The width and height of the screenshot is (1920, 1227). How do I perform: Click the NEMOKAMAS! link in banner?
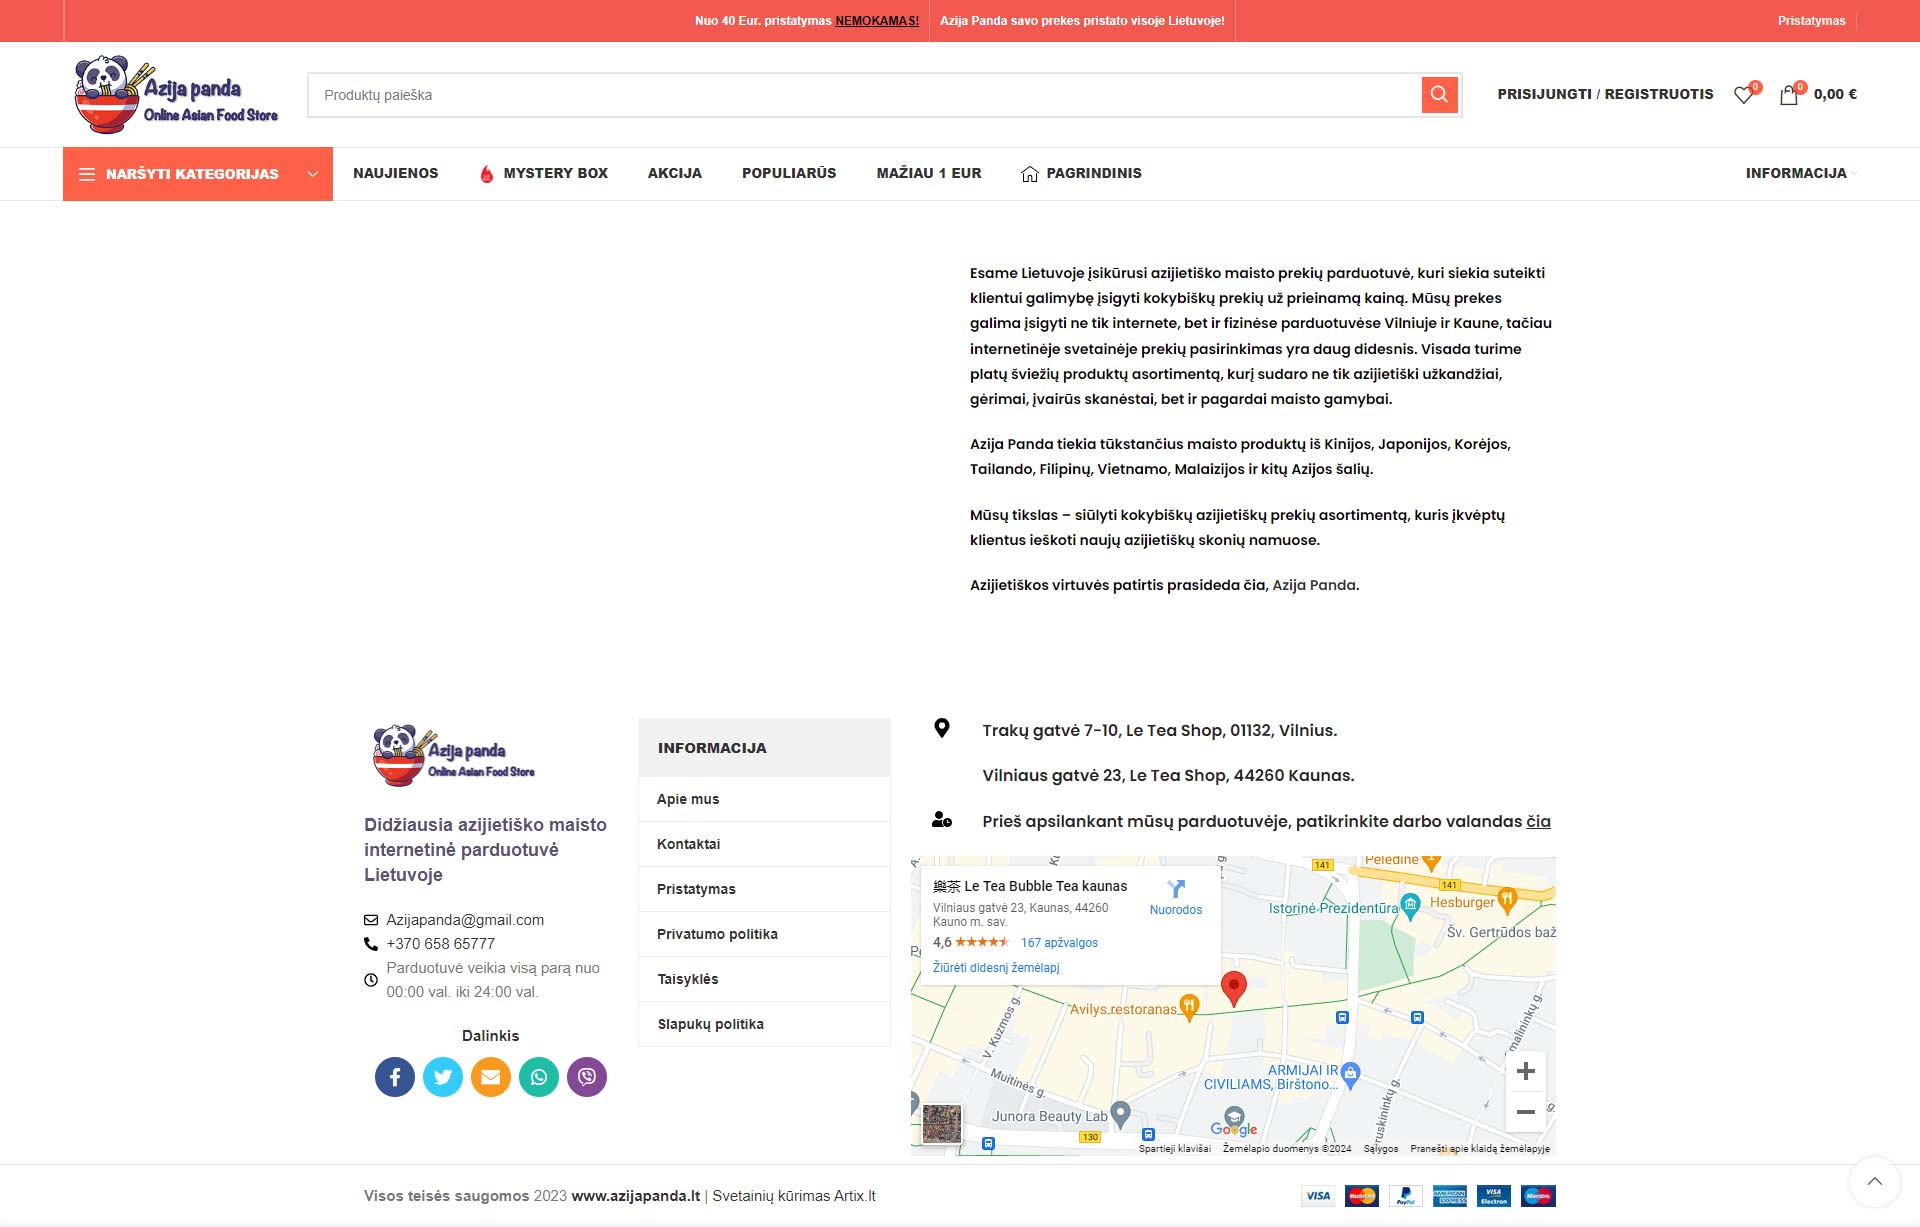[x=877, y=21]
